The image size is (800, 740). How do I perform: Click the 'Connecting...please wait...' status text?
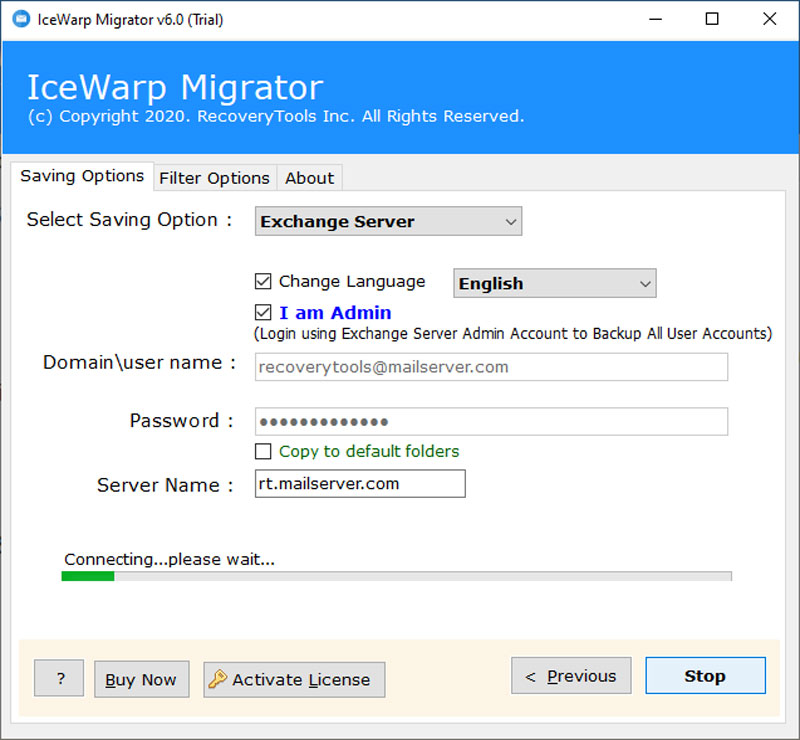[169, 559]
